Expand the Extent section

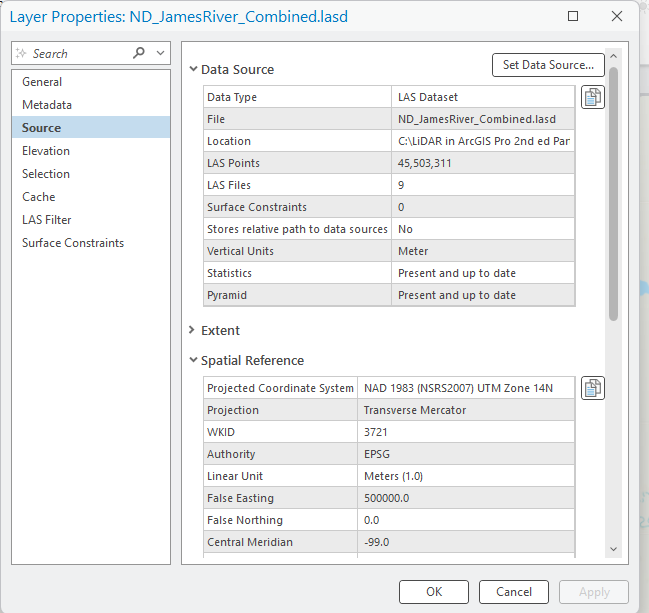point(192,330)
